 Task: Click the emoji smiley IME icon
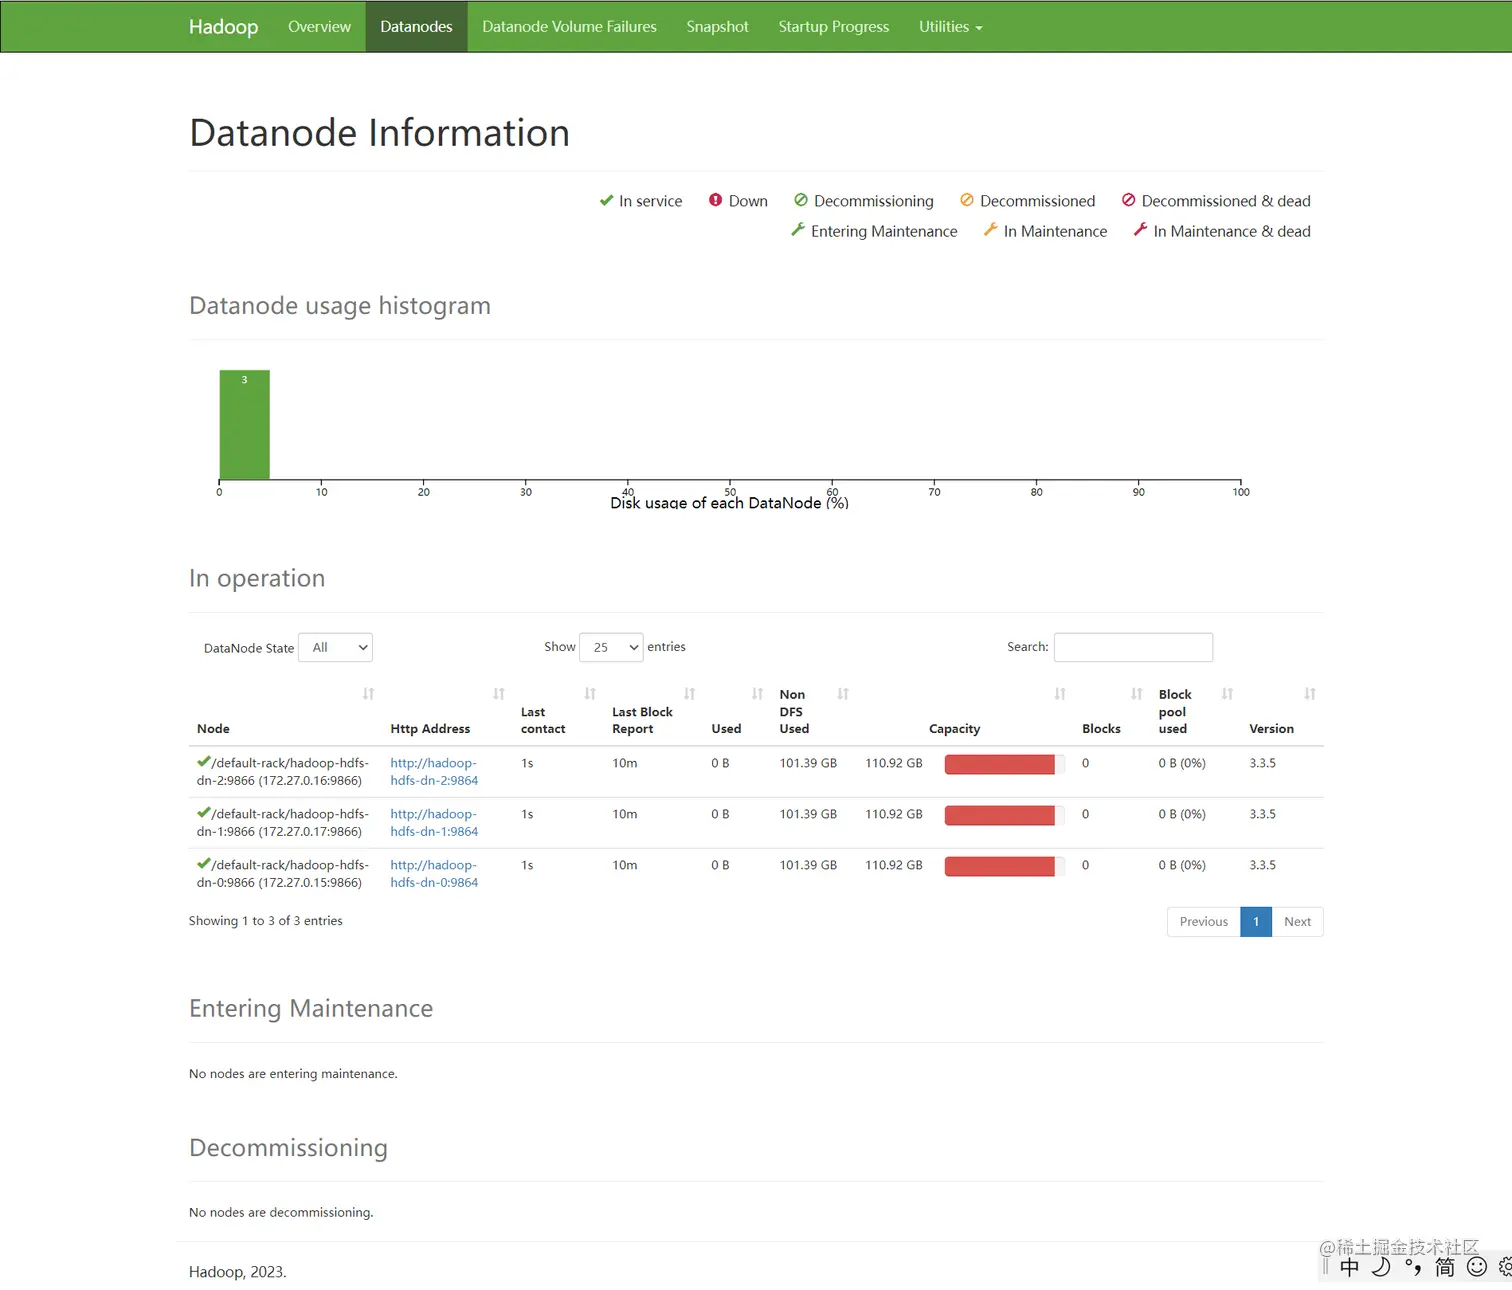point(1477,1268)
